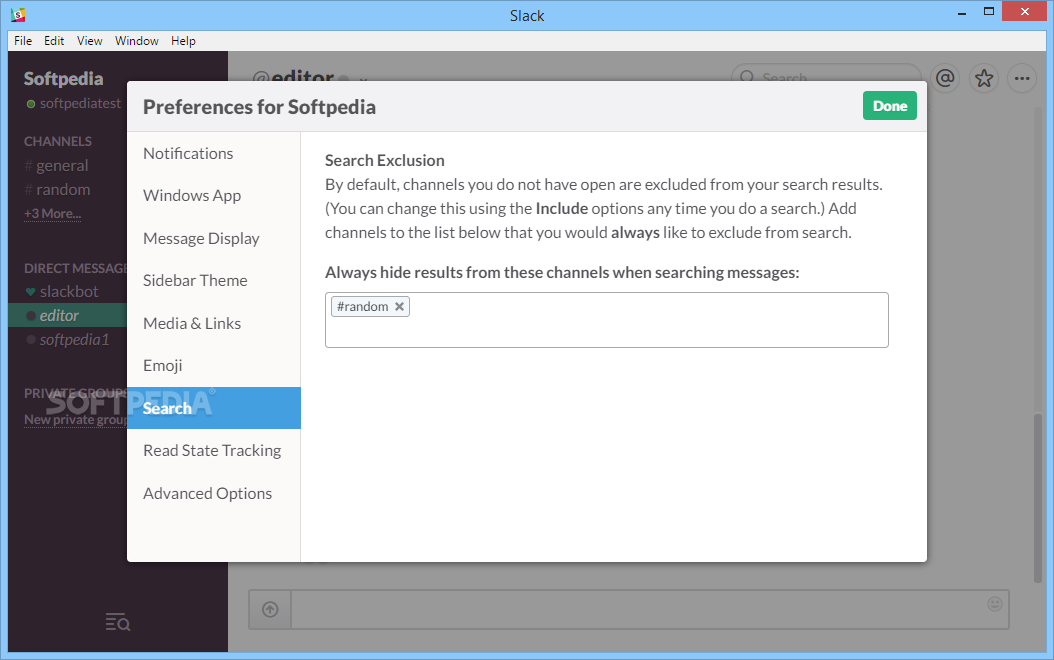The width and height of the screenshot is (1054, 660).
Task: Open softpedia1 direct message
Action: pos(74,339)
